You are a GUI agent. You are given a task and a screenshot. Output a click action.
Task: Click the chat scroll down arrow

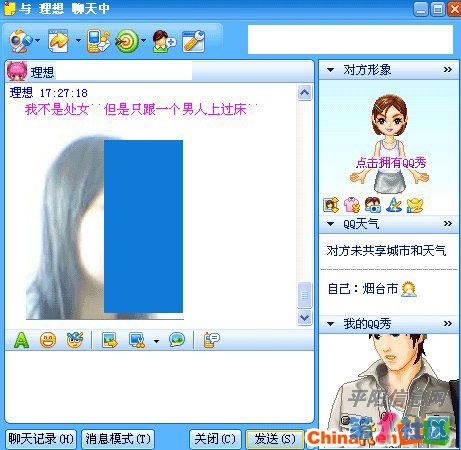pyautogui.click(x=304, y=317)
